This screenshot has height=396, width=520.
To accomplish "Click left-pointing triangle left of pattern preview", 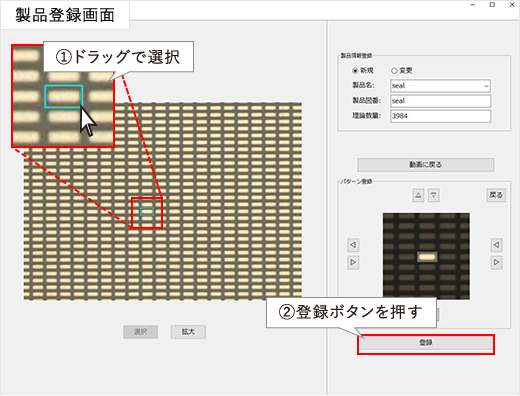I will [353, 245].
